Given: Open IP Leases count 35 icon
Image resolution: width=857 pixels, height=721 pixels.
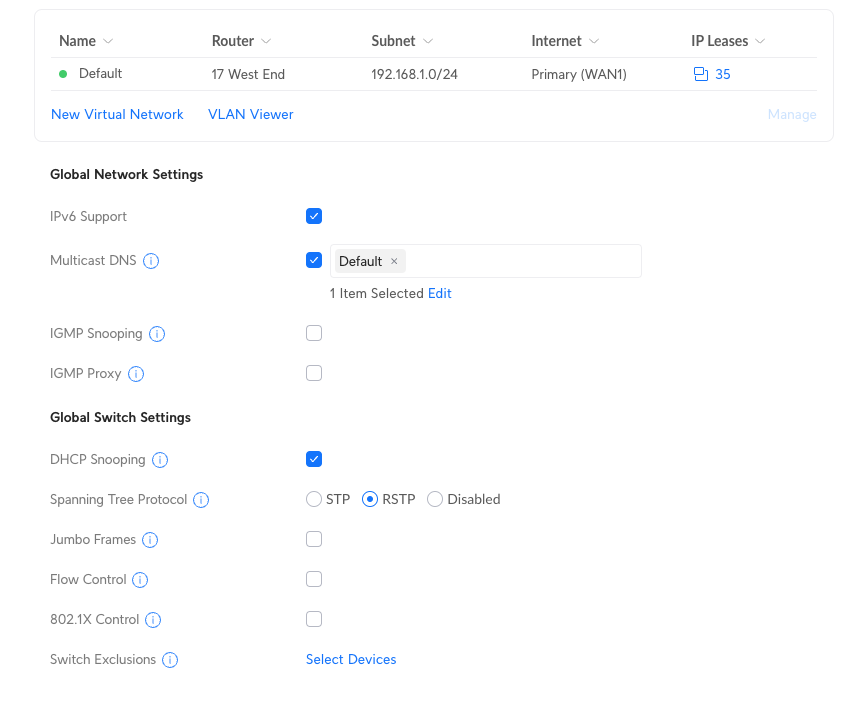Looking at the screenshot, I should click(x=701, y=74).
